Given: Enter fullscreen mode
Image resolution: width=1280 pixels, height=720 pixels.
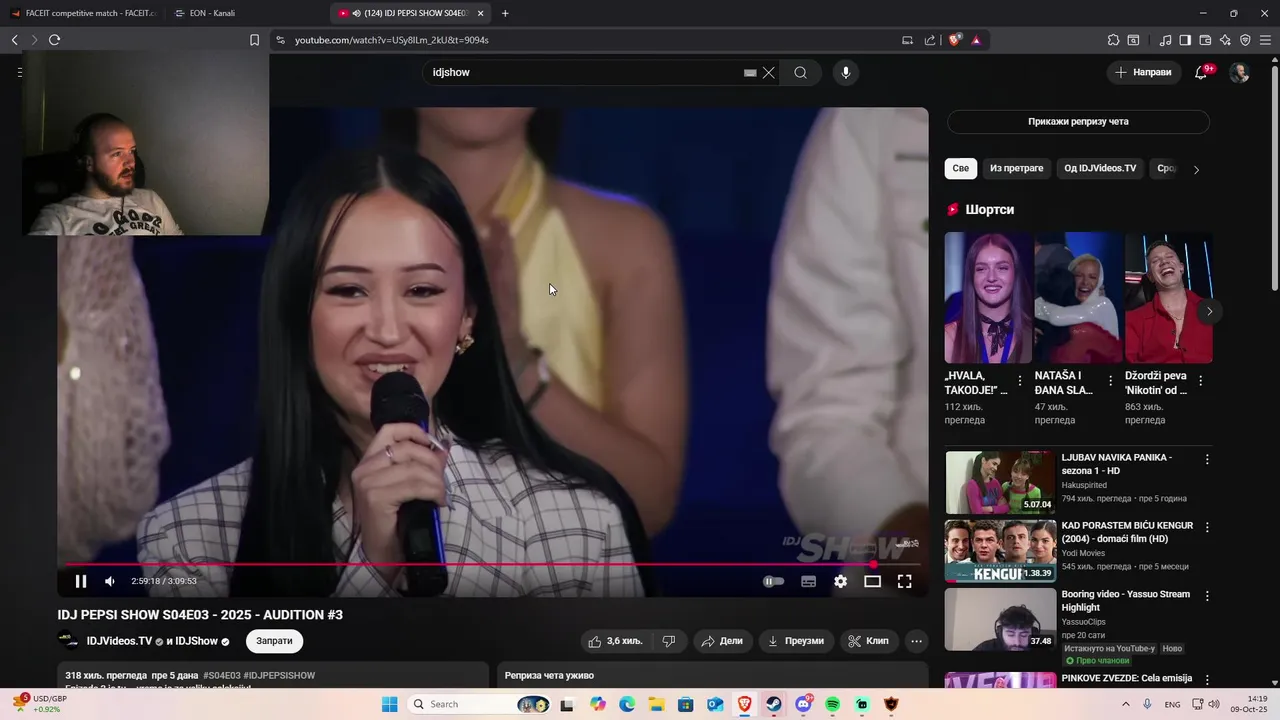Looking at the screenshot, I should pos(904,581).
